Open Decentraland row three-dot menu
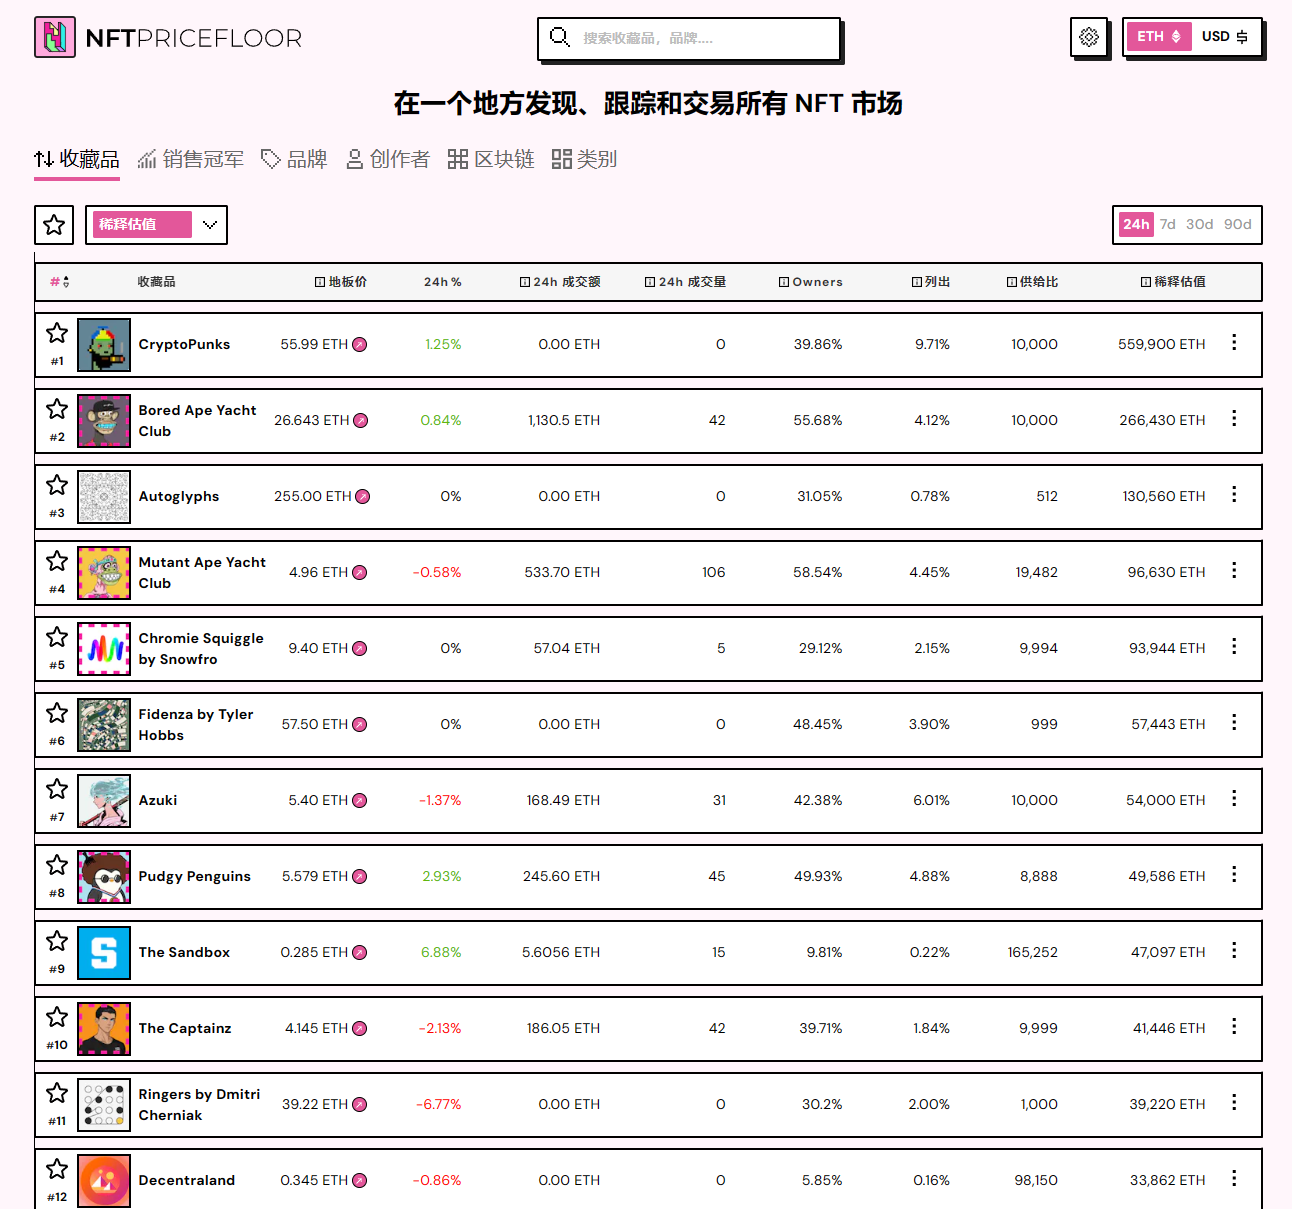This screenshot has width=1292, height=1209. point(1234,1178)
